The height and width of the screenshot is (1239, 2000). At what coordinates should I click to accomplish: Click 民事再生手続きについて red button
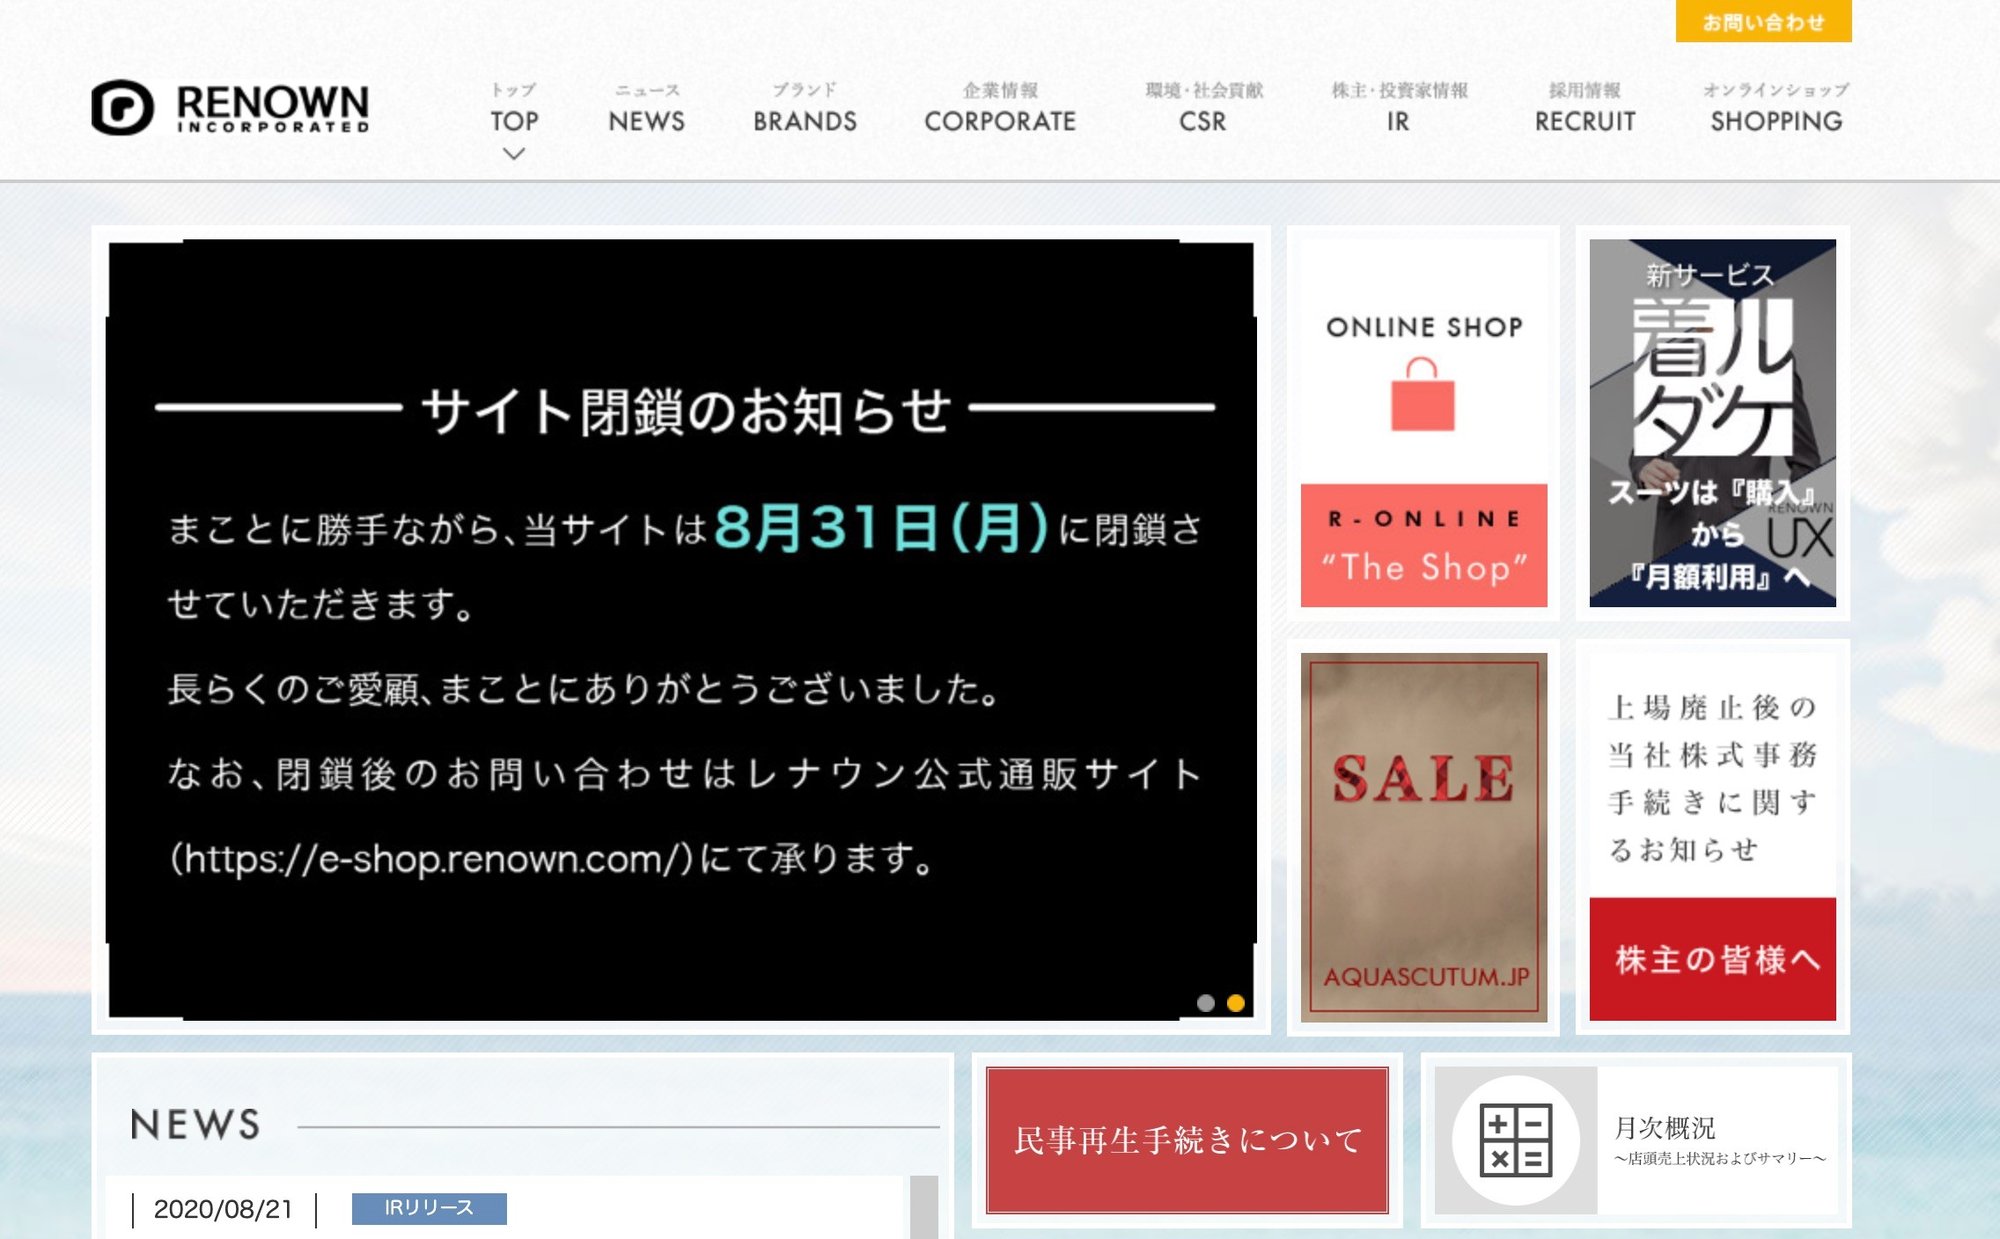point(1187,1140)
